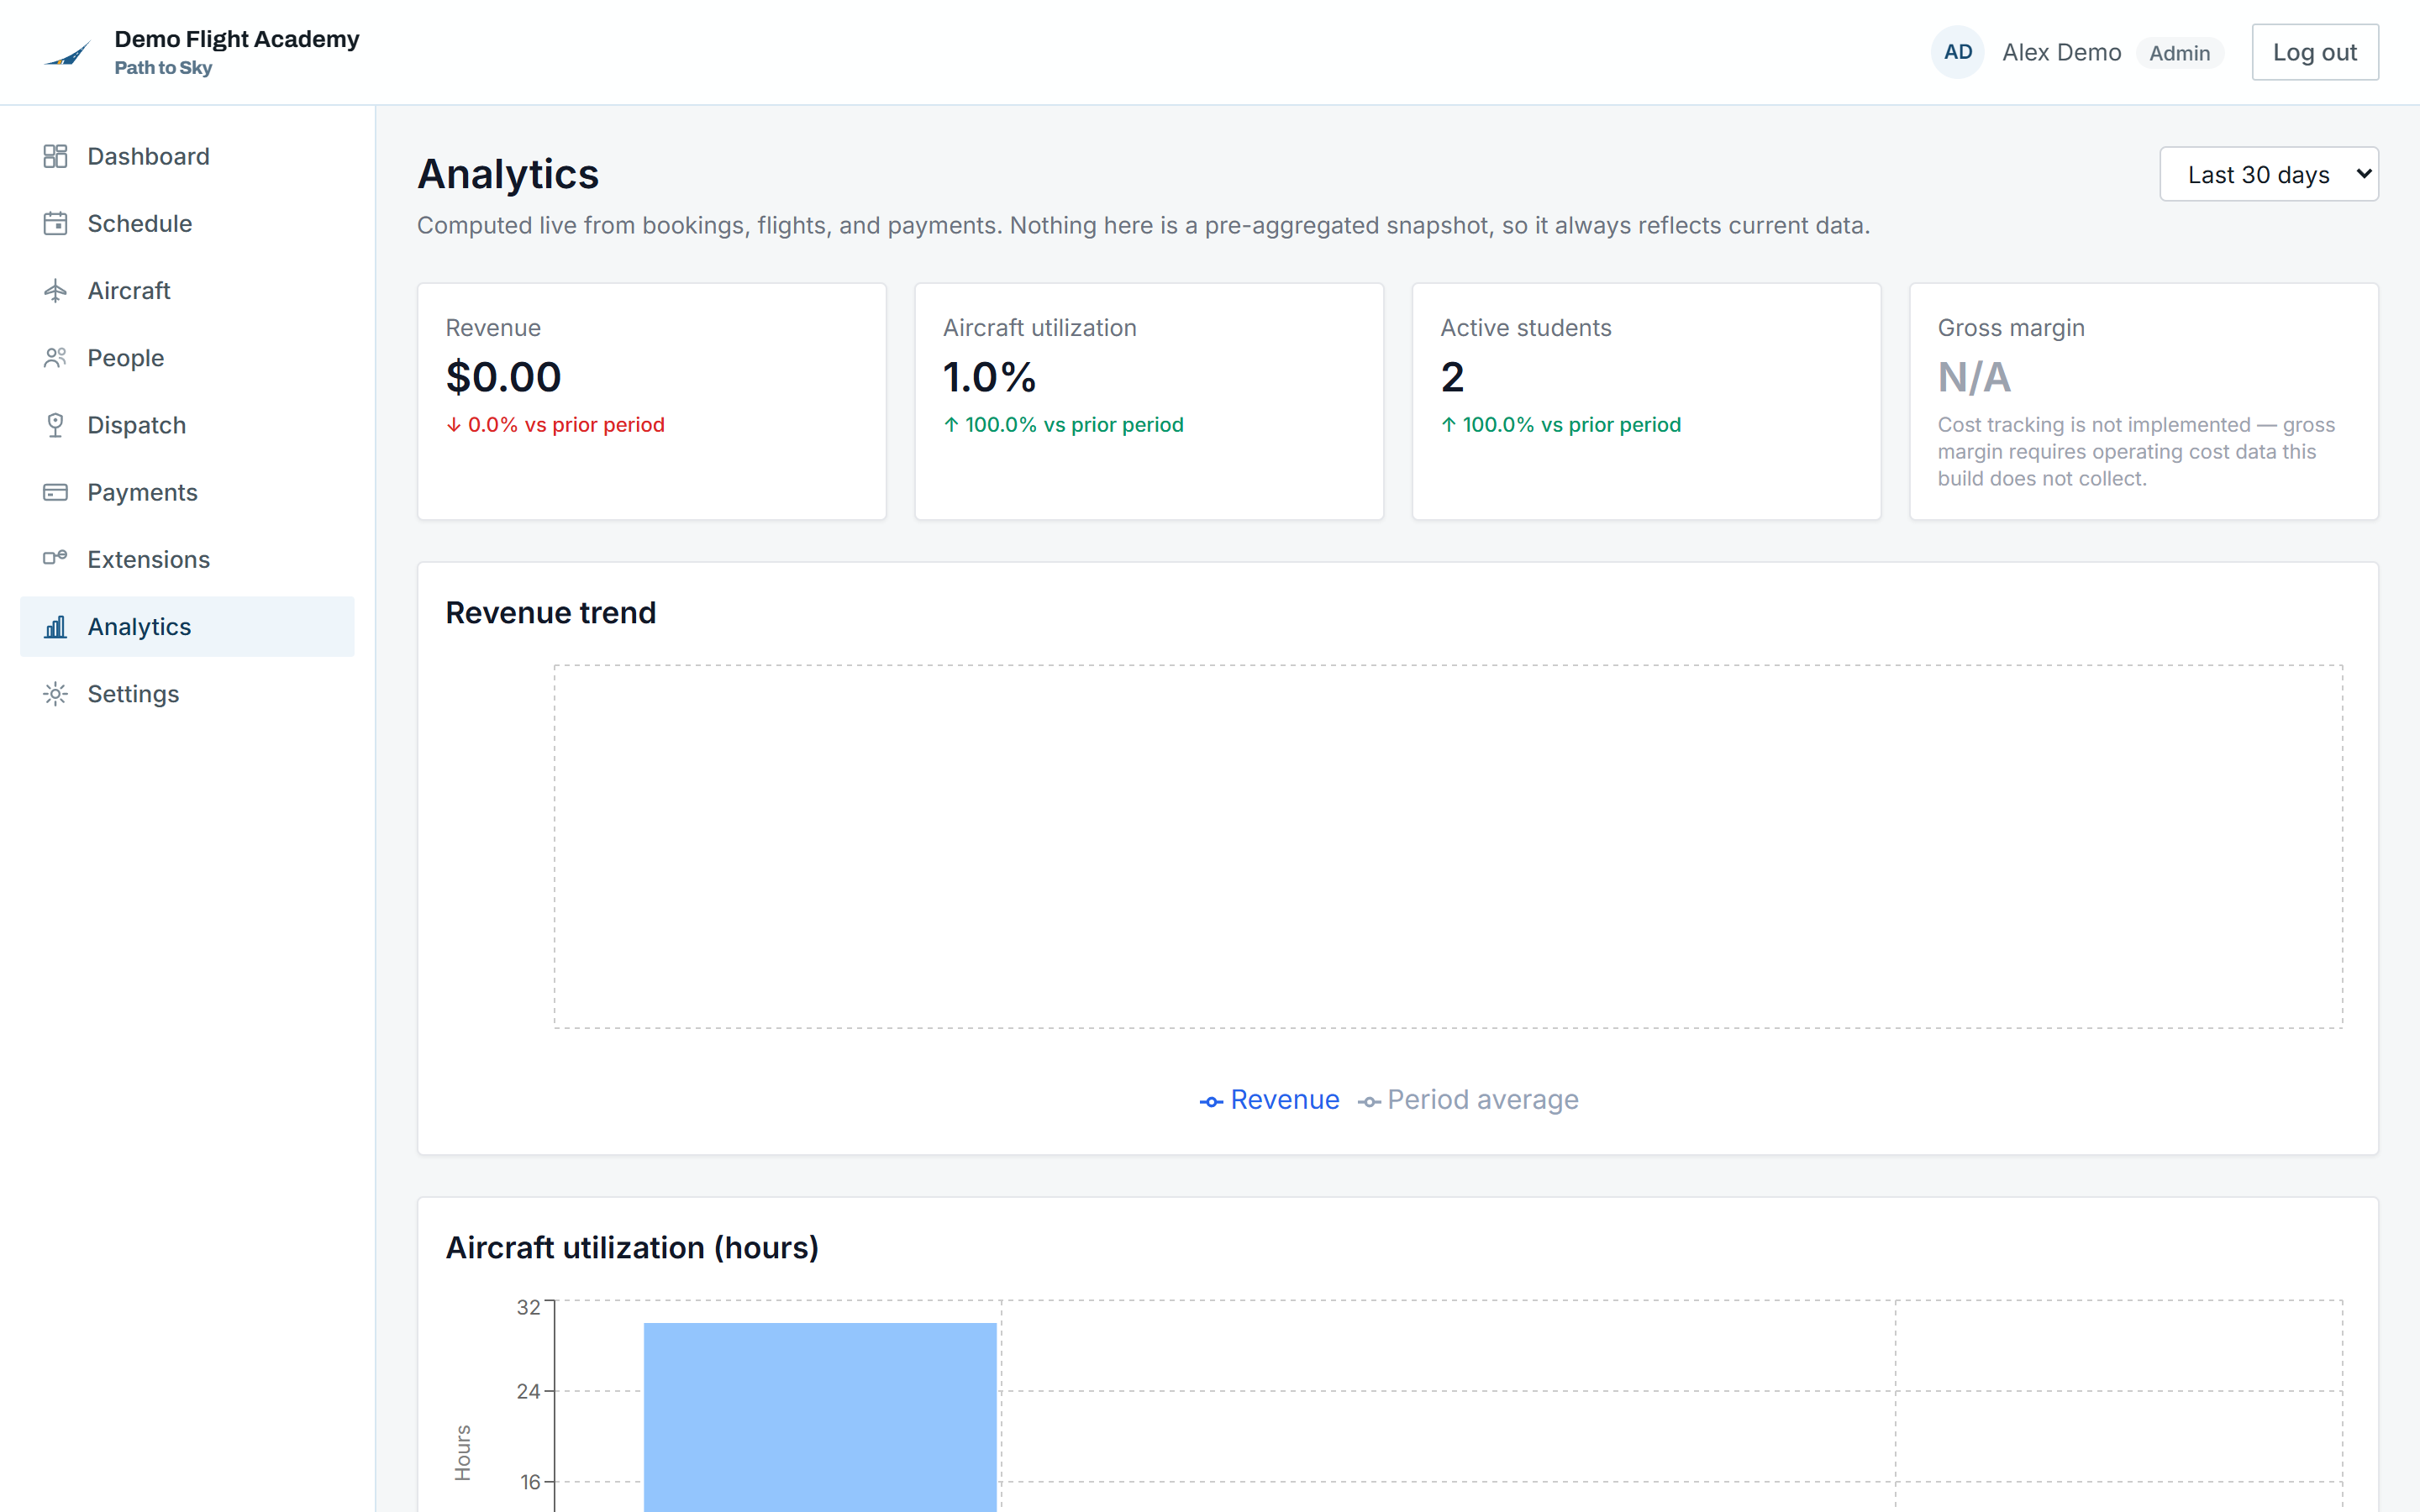The image size is (2420, 1512).
Task: Click the Analytics page heading
Action: tap(508, 174)
